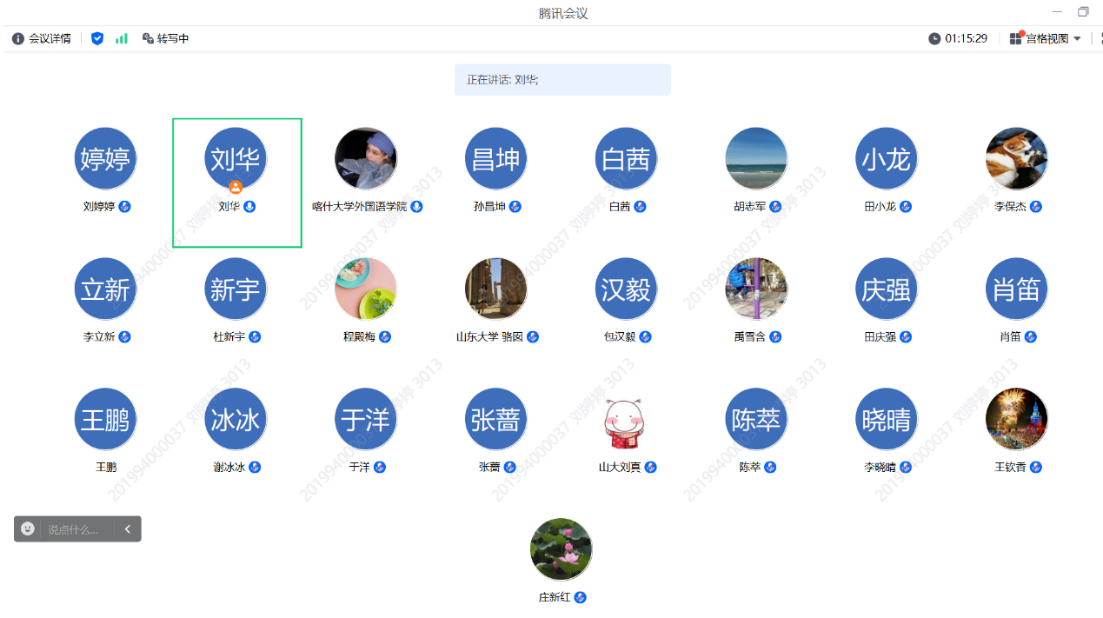The height and width of the screenshot is (618, 1103).
Task: Click the microphone icon next to 刘华
Action: [250, 207]
